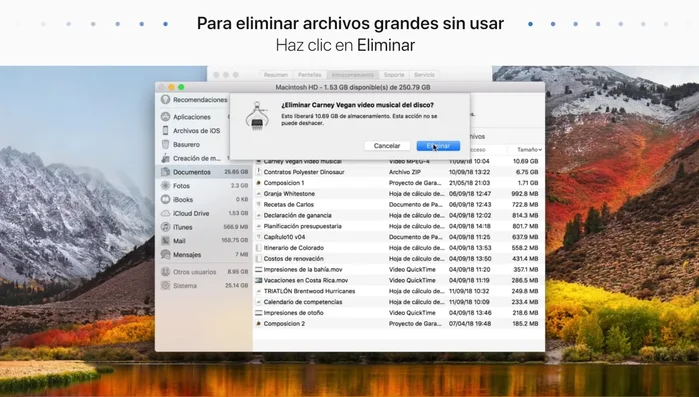Click Mail 168.75 GB size label
Screen dimensions: 699x397
235,241
